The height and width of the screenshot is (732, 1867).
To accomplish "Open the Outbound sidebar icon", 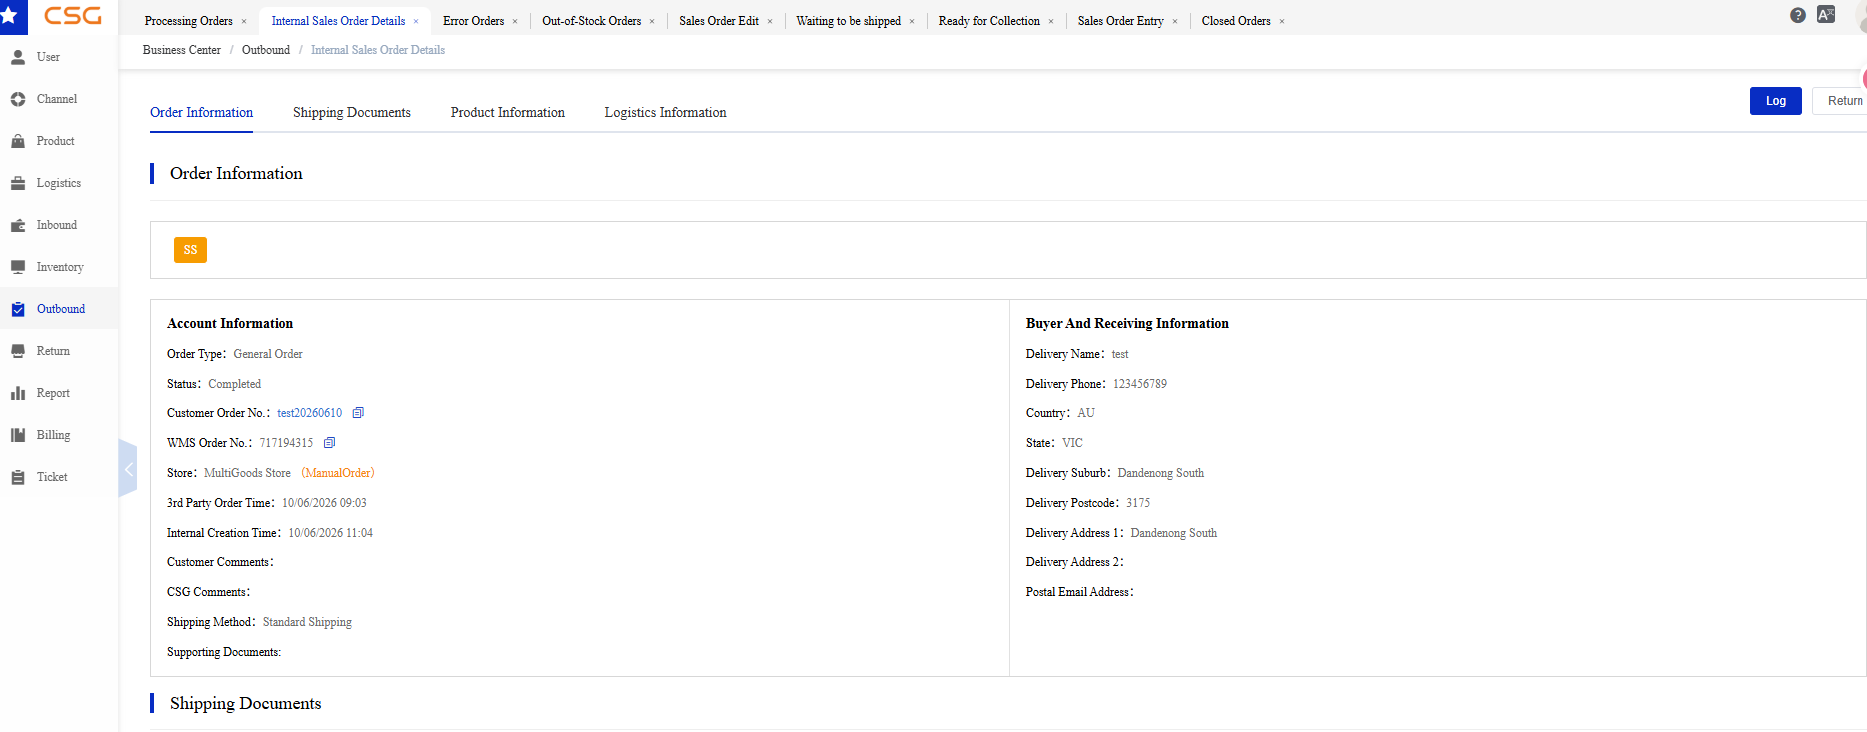I will pyautogui.click(x=18, y=309).
